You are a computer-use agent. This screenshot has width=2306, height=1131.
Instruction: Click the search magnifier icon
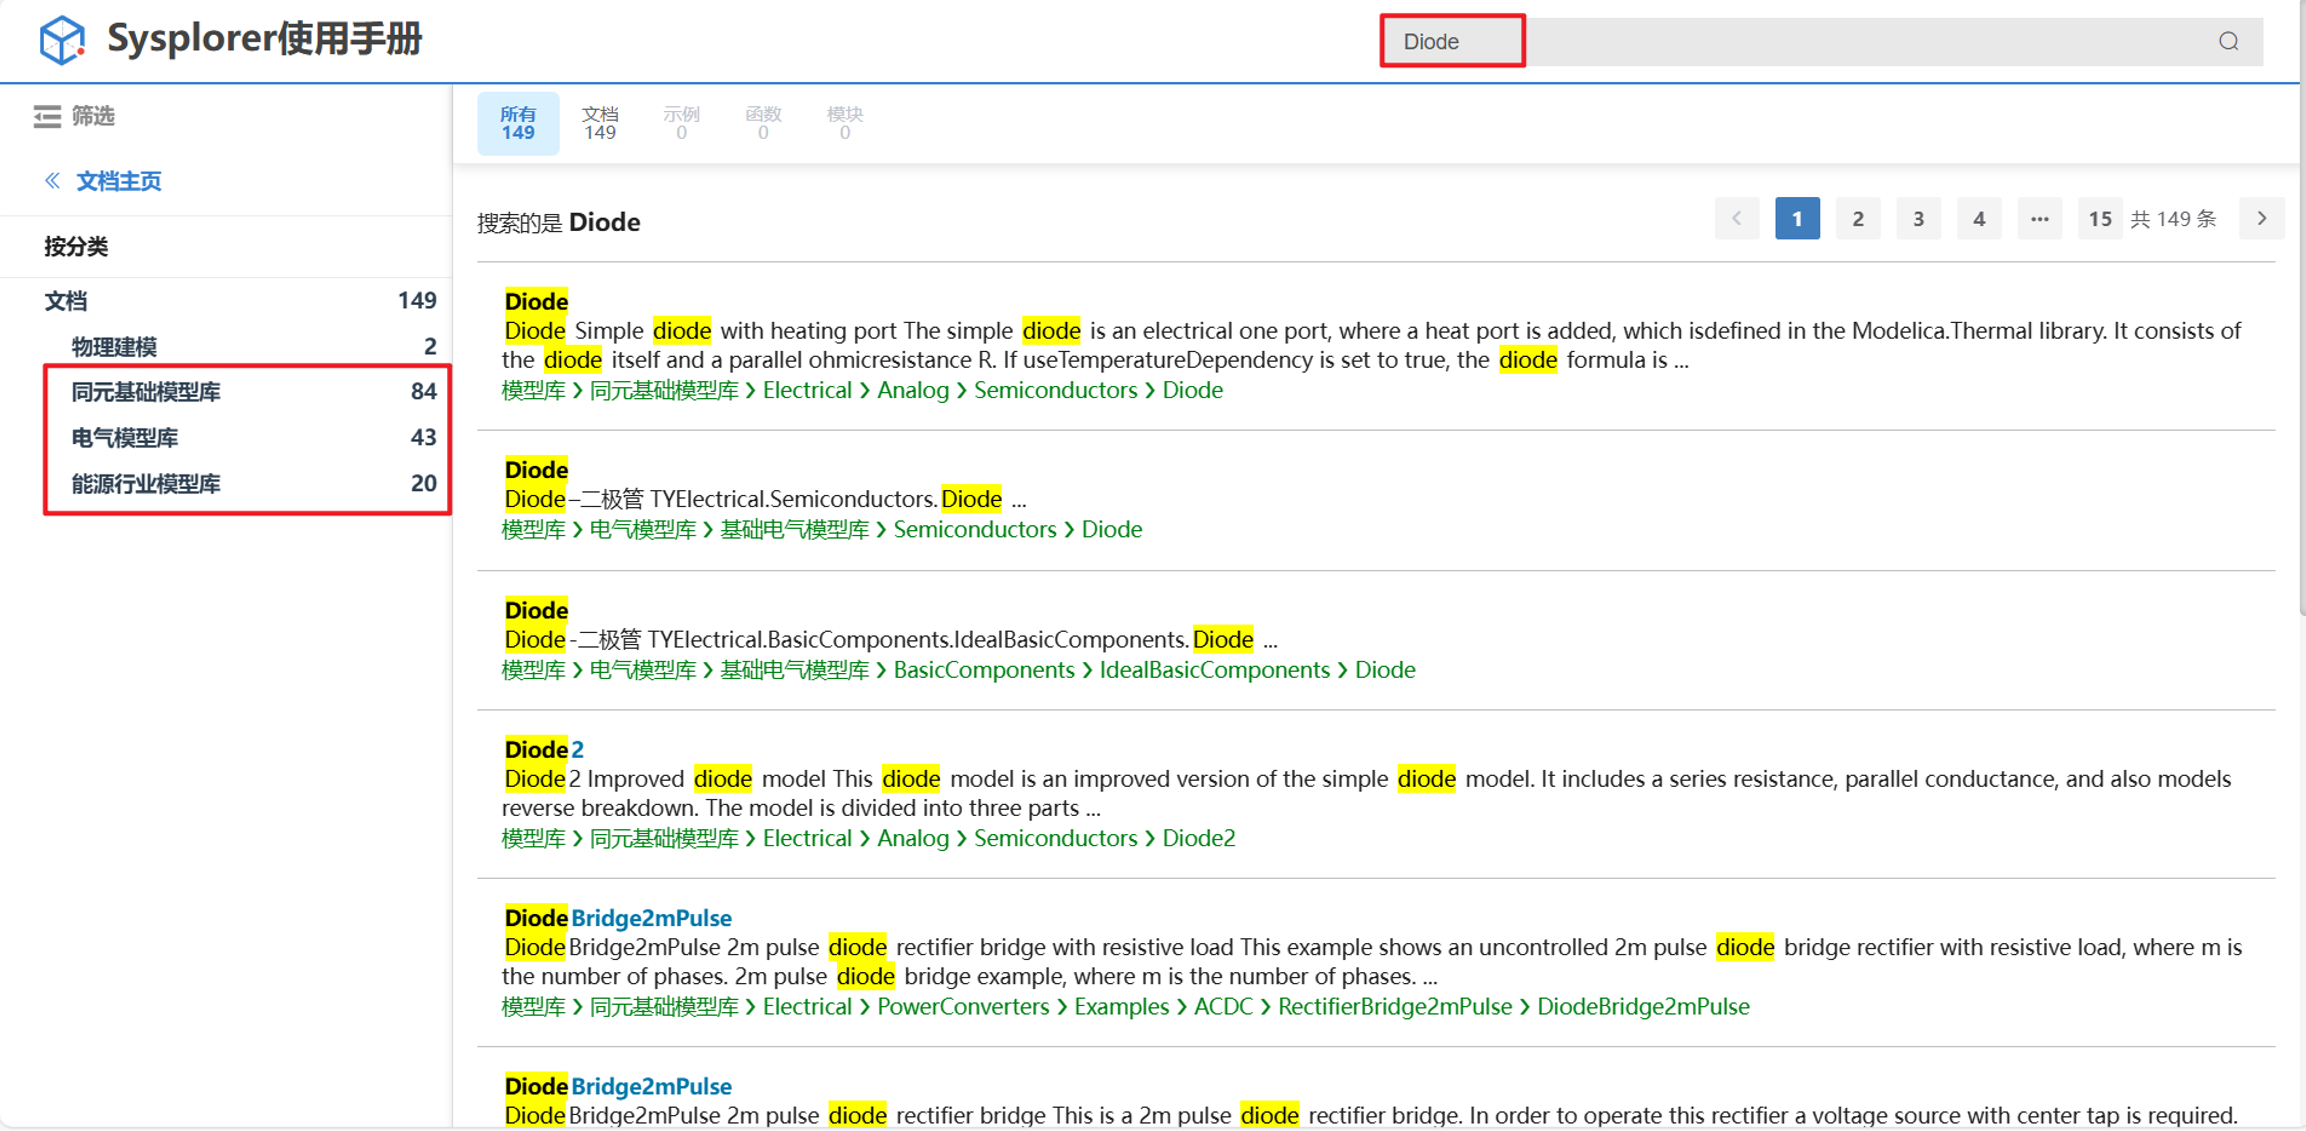pos(2228,41)
